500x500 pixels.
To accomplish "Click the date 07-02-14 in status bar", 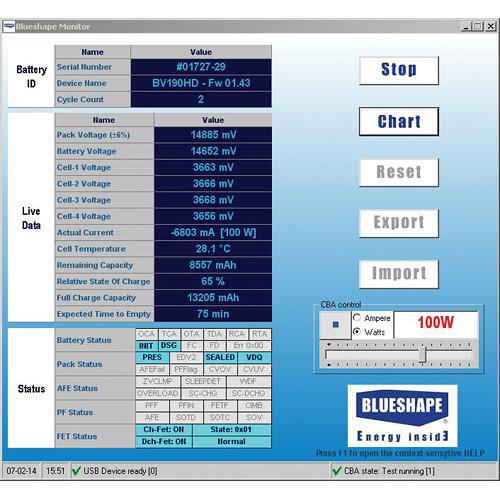I will pos(21,471).
